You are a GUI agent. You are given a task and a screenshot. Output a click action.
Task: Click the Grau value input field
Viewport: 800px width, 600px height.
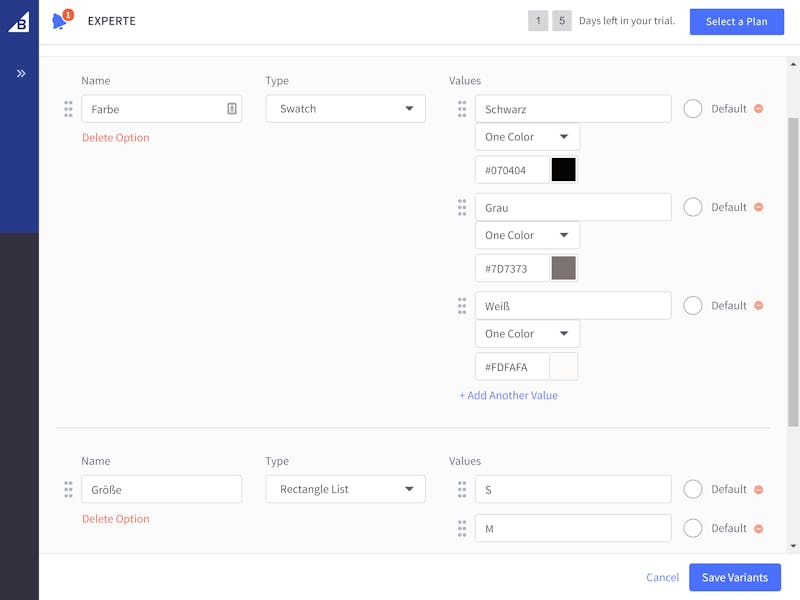click(573, 207)
